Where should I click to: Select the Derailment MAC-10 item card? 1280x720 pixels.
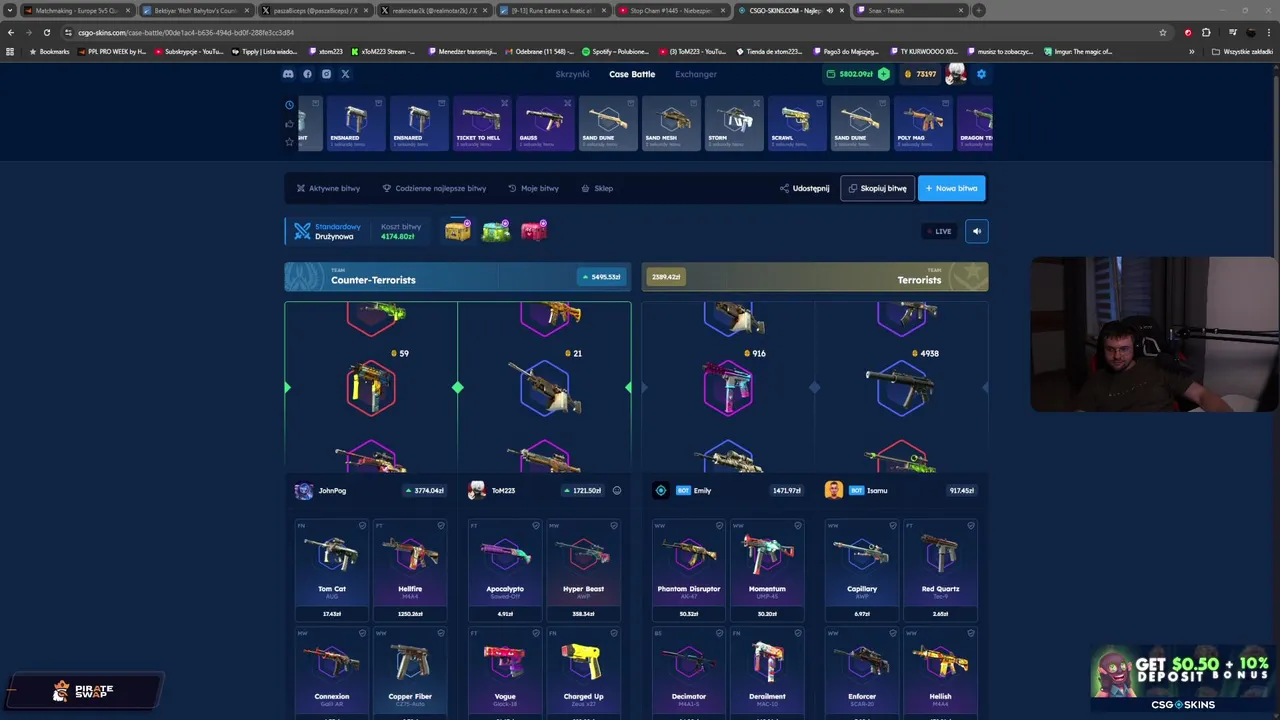coord(767,672)
